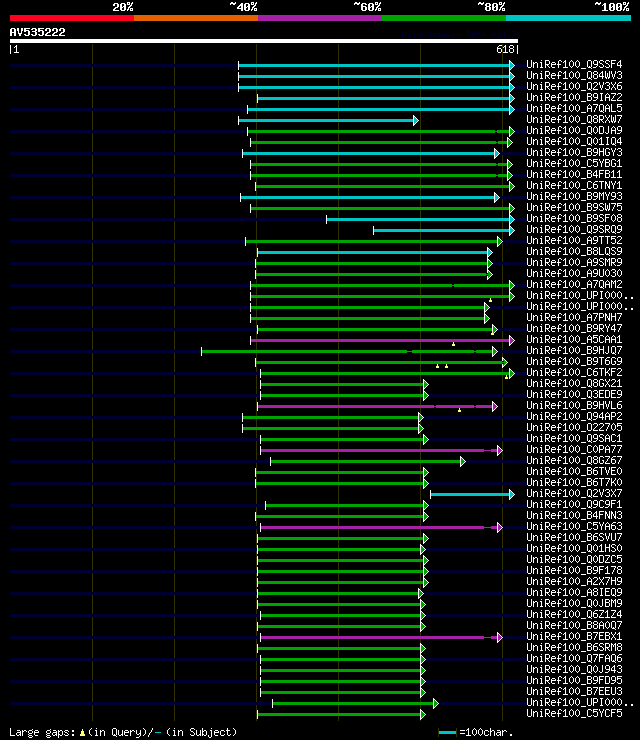Open the UniRef100_A7QAL5 entry
The height and width of the screenshot is (740, 640).
pyautogui.click(x=574, y=108)
